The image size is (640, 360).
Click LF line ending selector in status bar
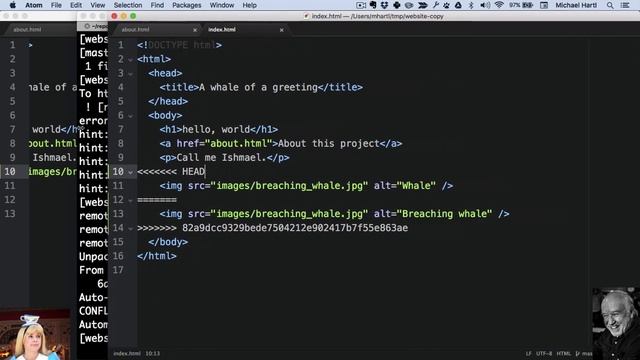point(529,353)
